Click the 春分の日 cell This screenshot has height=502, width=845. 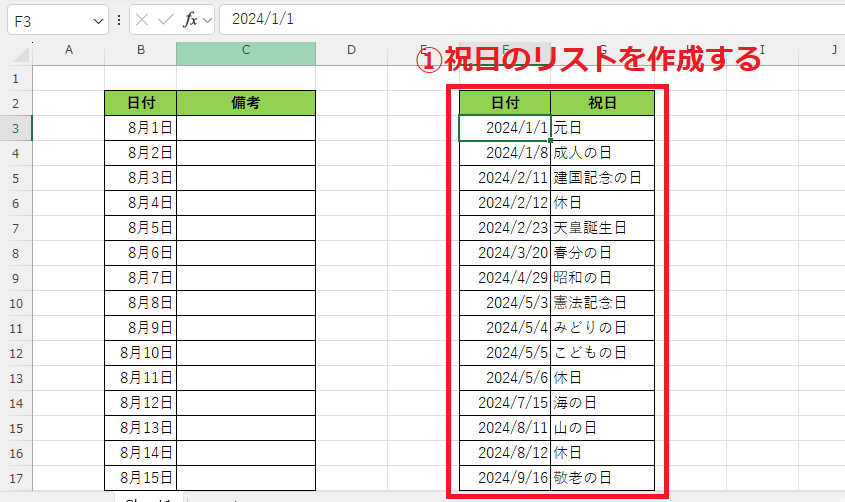click(x=602, y=253)
